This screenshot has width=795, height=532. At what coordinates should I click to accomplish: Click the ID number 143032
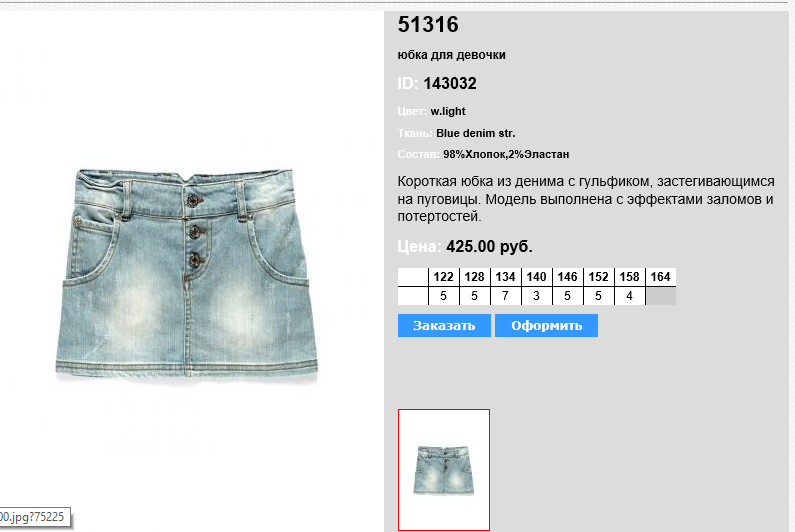[x=450, y=84]
